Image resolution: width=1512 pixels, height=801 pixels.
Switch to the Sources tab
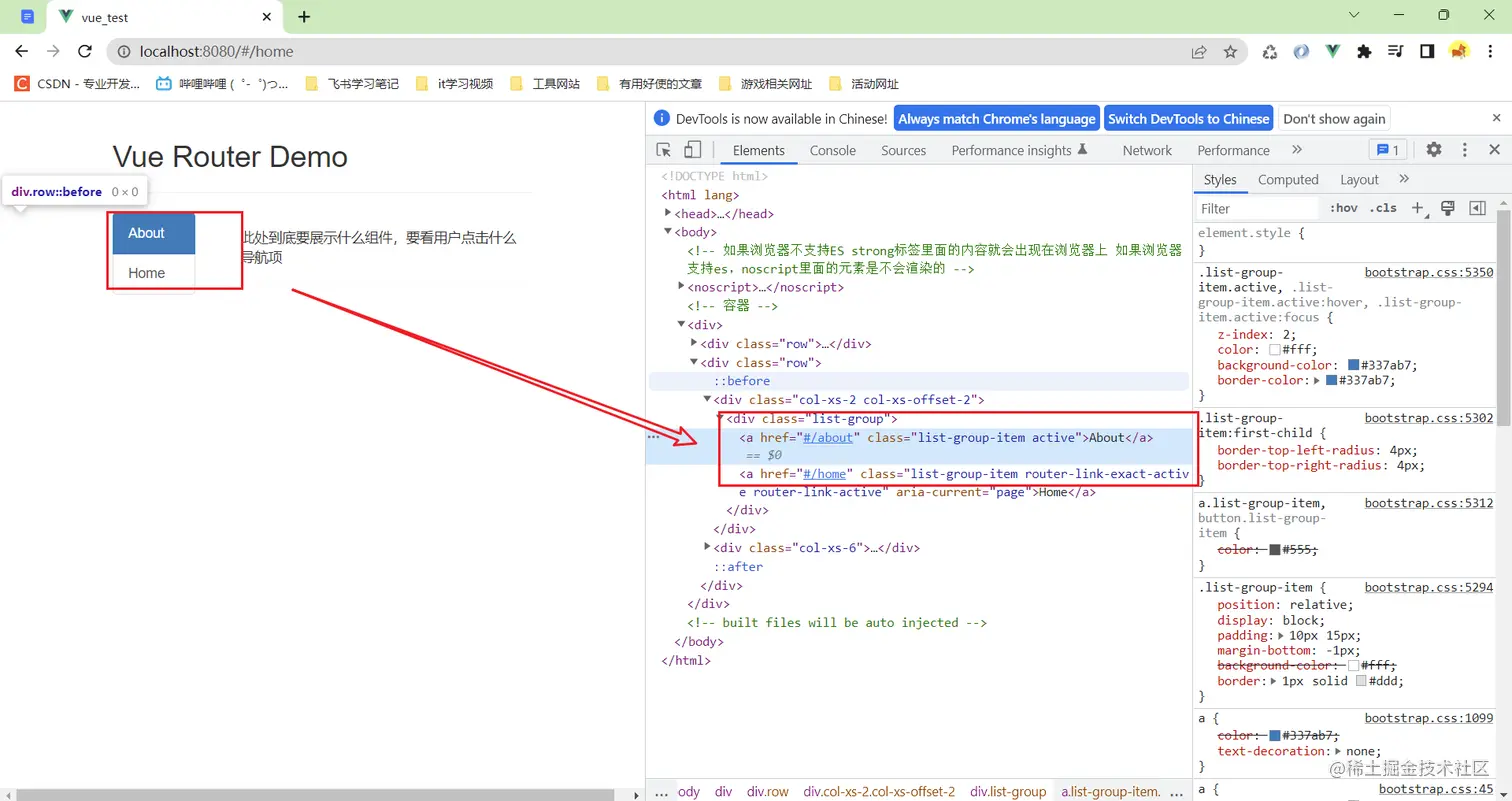point(904,150)
